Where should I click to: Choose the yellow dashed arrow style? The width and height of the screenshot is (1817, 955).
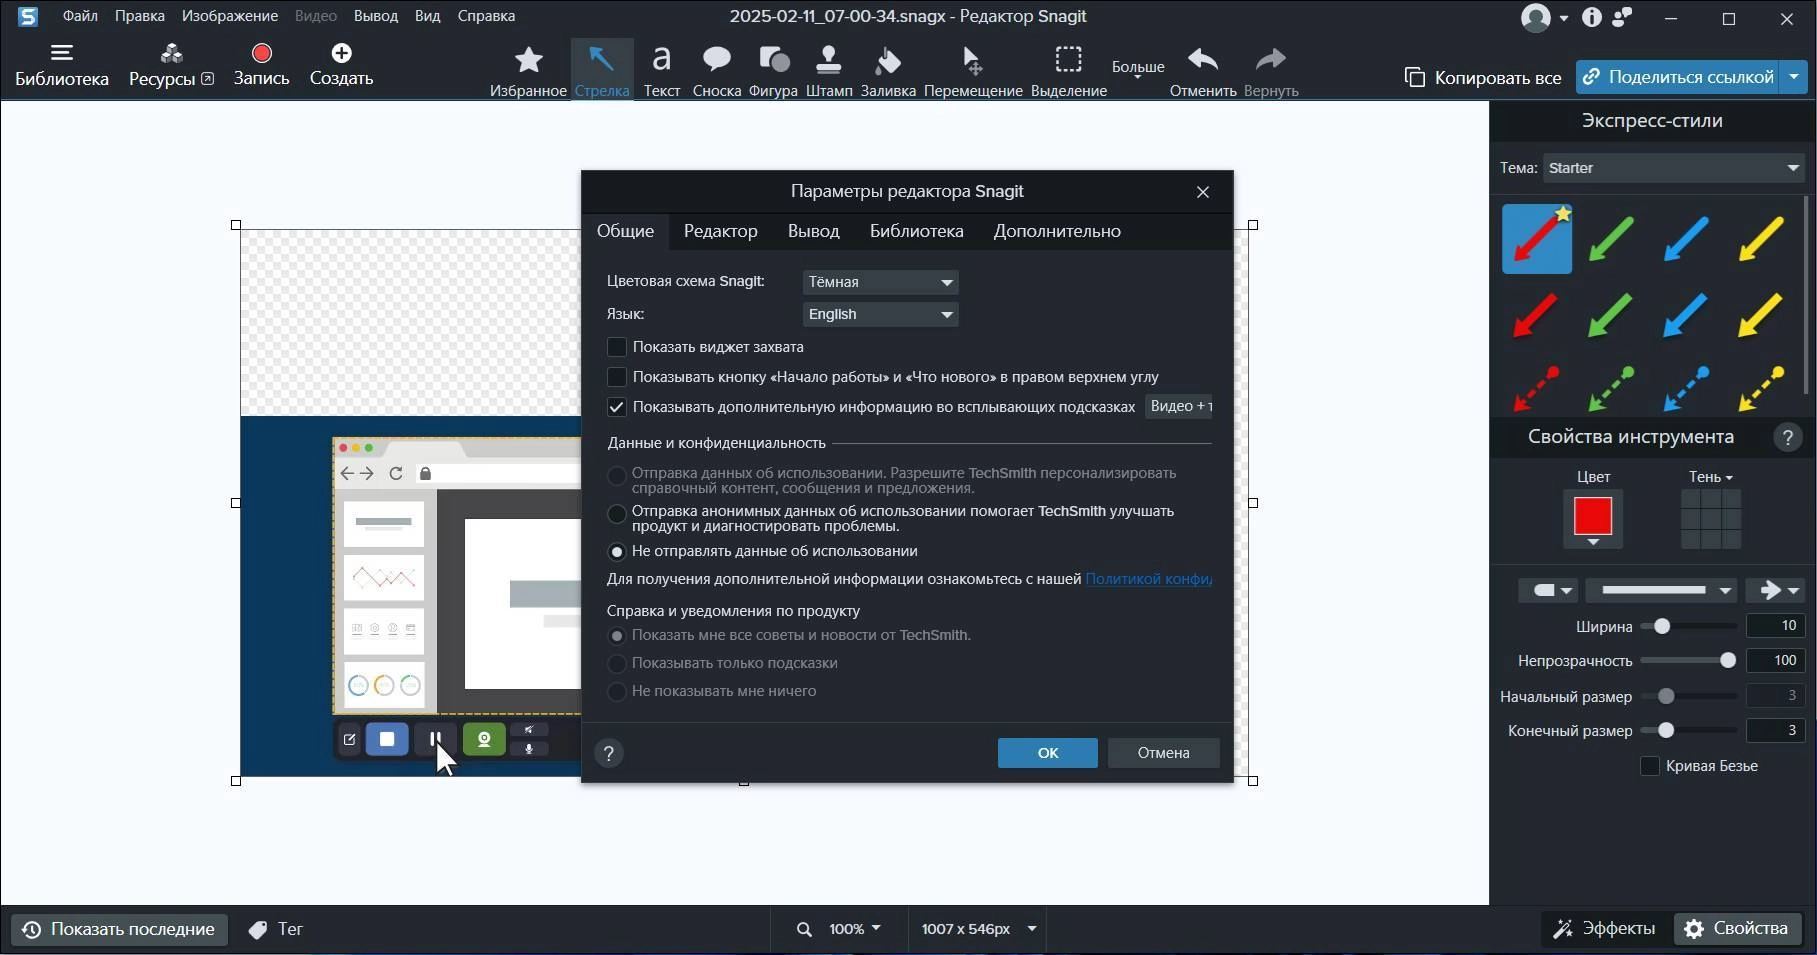[x=1760, y=388]
